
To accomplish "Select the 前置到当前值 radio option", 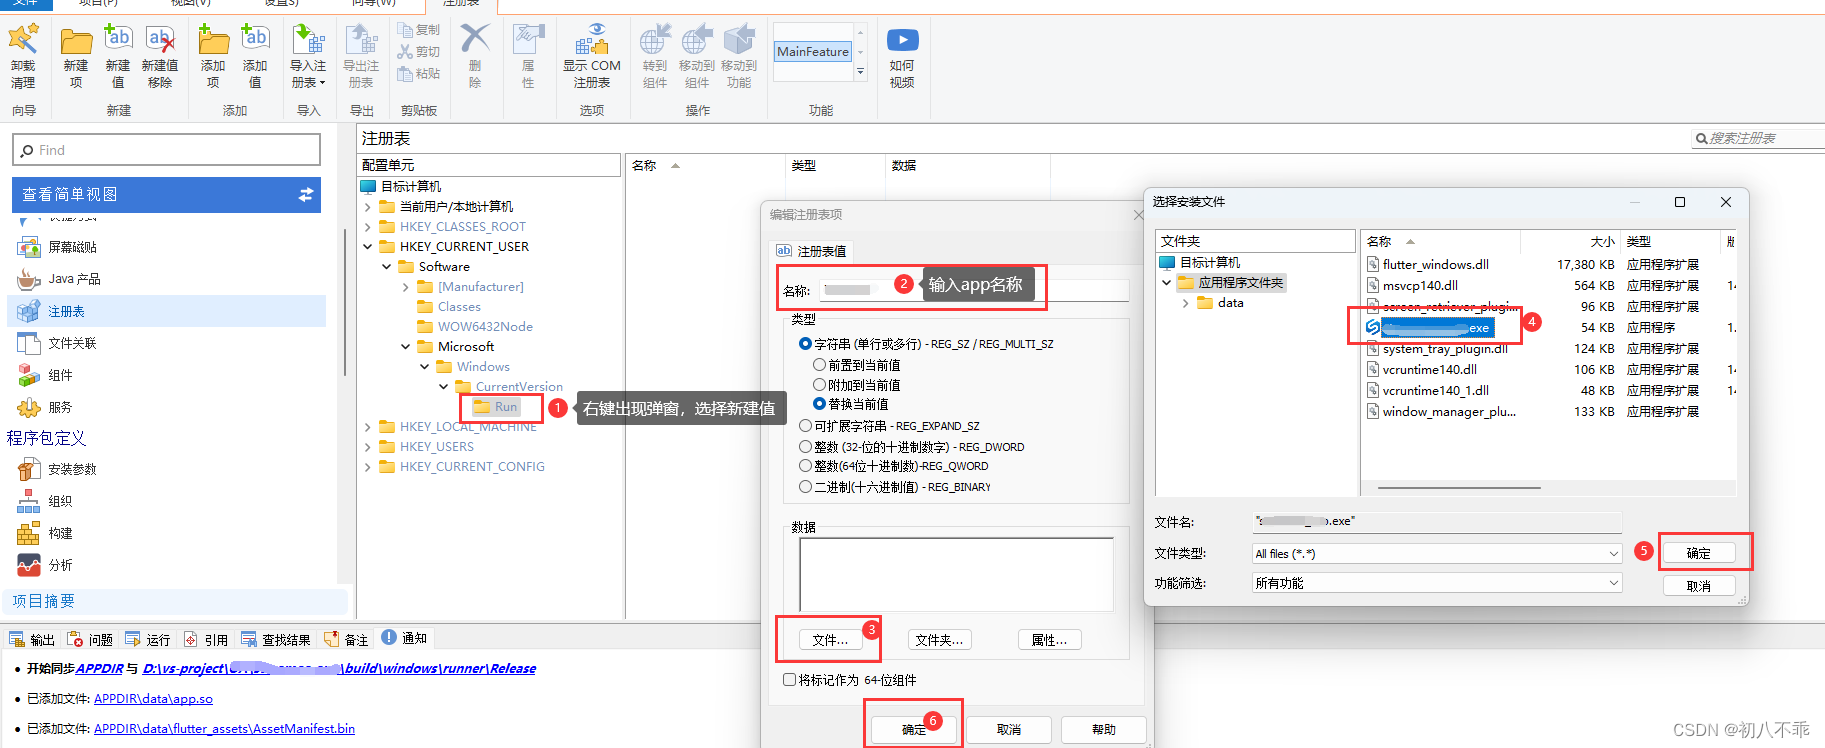I will point(819,365).
